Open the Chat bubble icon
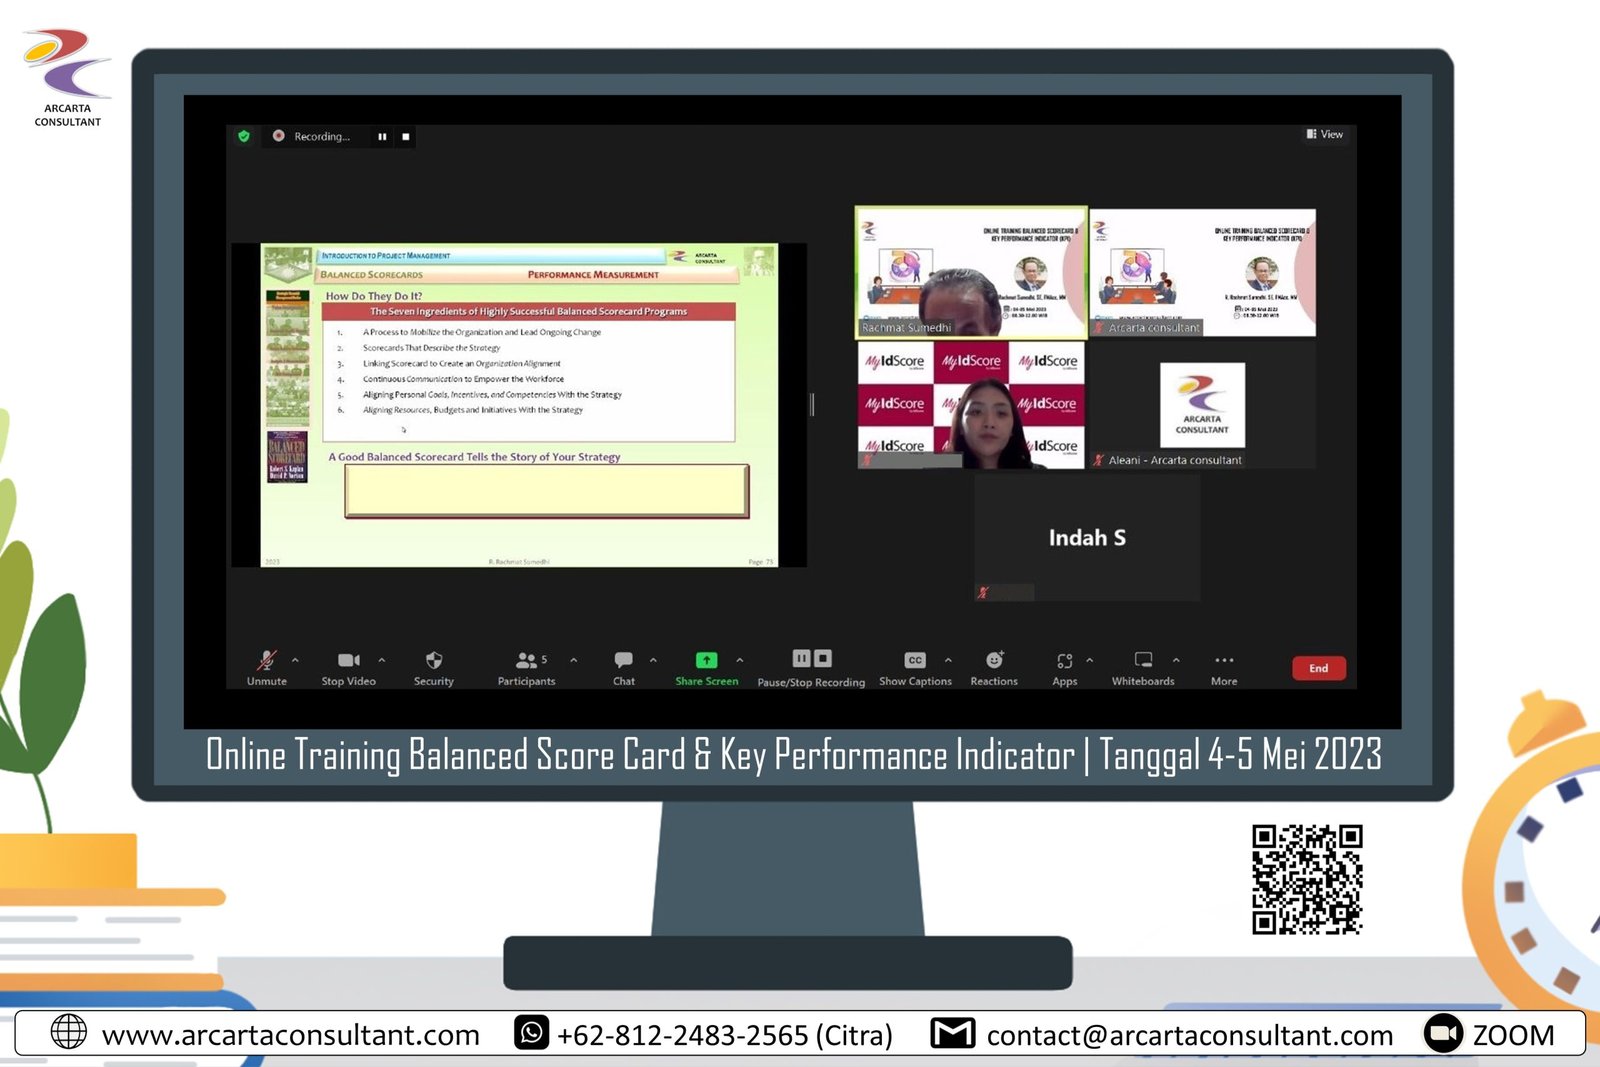 623,660
